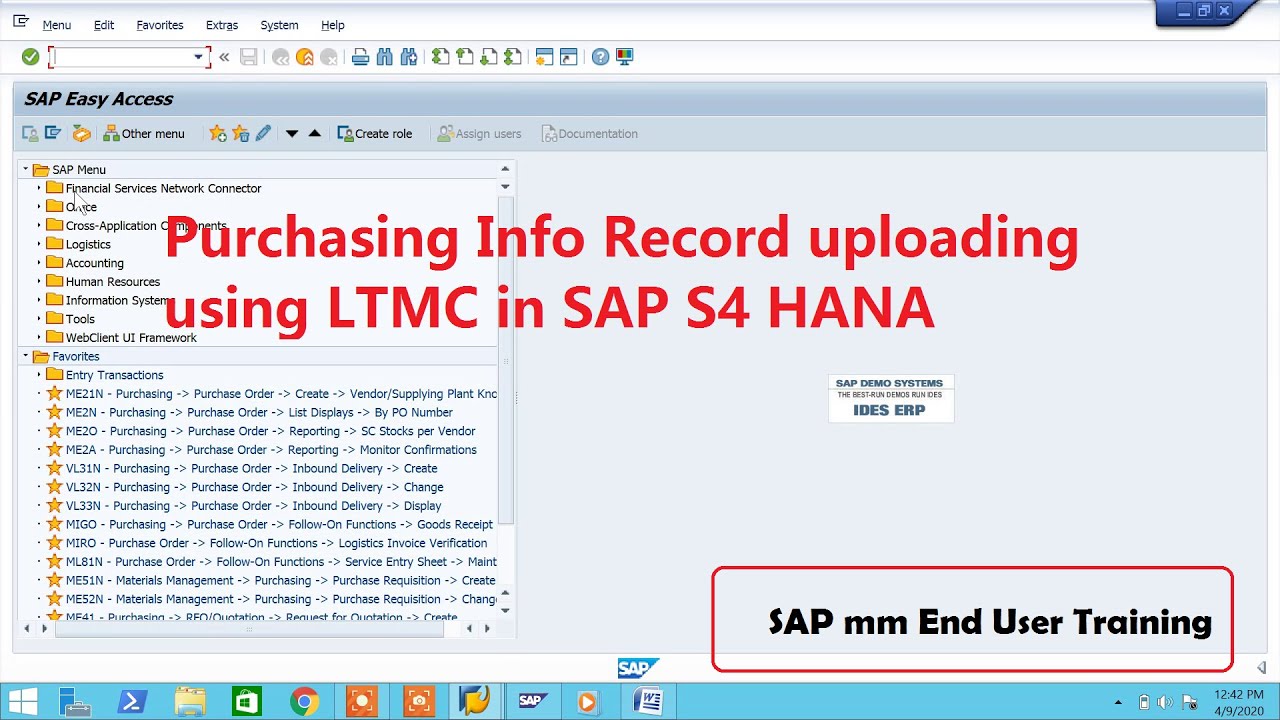Go to Last Page icon

pyautogui.click(x=513, y=57)
